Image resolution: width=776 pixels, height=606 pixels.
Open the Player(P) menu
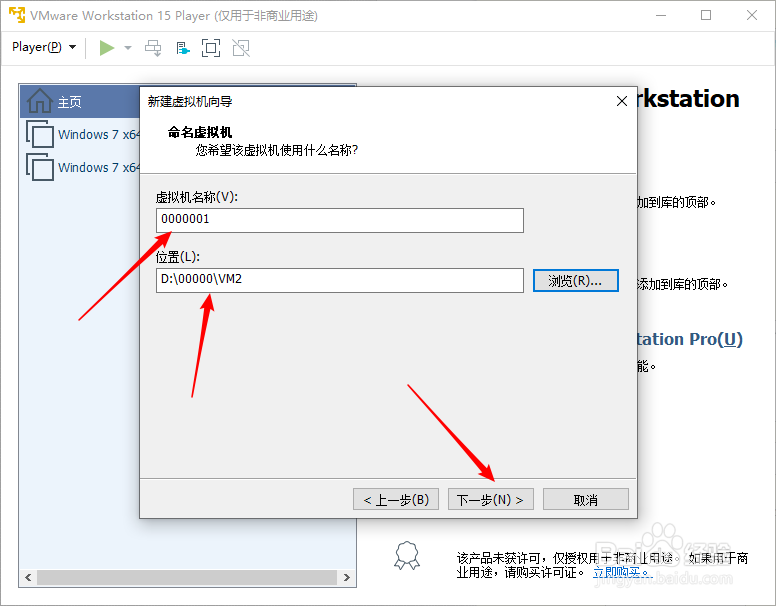[44, 47]
